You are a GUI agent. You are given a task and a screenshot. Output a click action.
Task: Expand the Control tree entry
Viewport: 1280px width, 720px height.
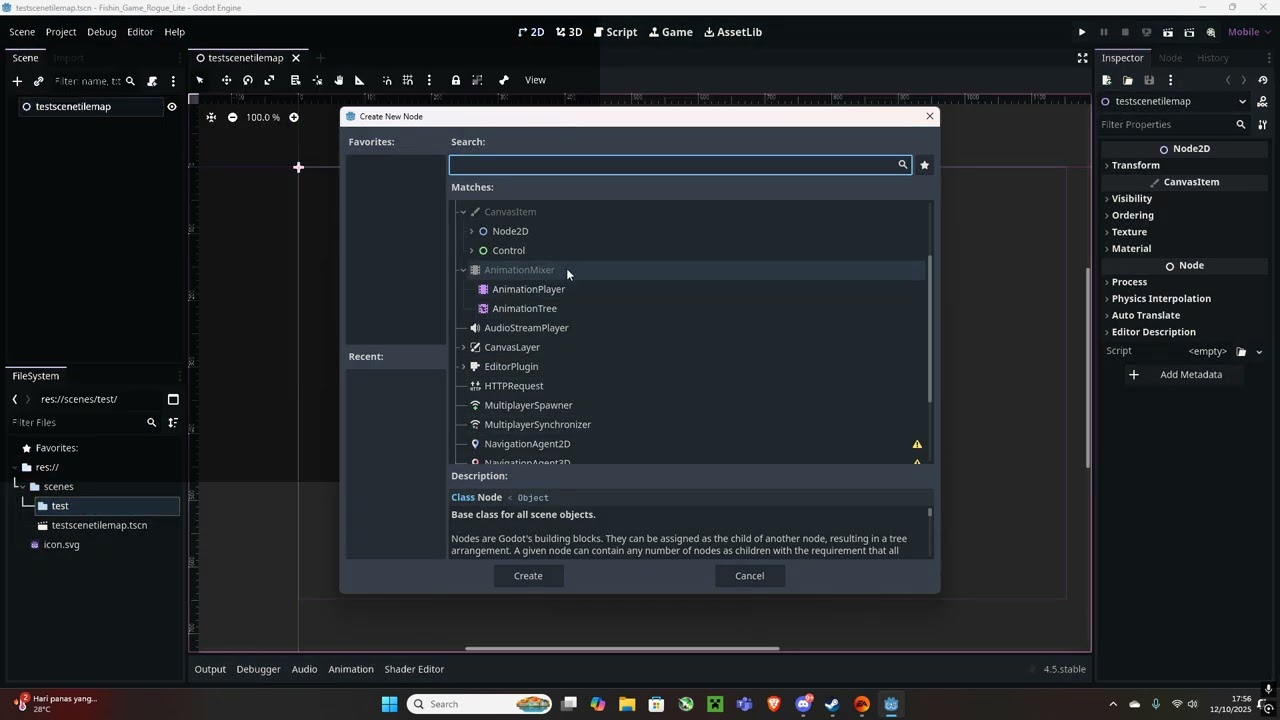pos(471,251)
